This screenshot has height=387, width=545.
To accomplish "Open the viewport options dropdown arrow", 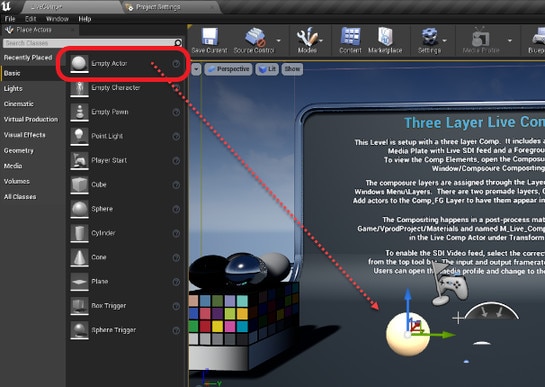I will pos(196,69).
